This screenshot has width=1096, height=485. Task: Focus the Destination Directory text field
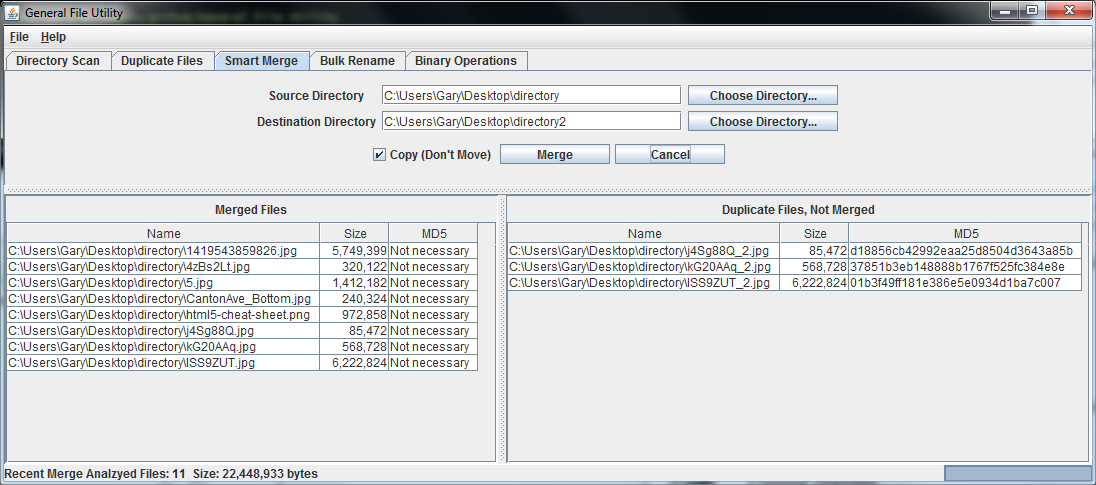530,122
